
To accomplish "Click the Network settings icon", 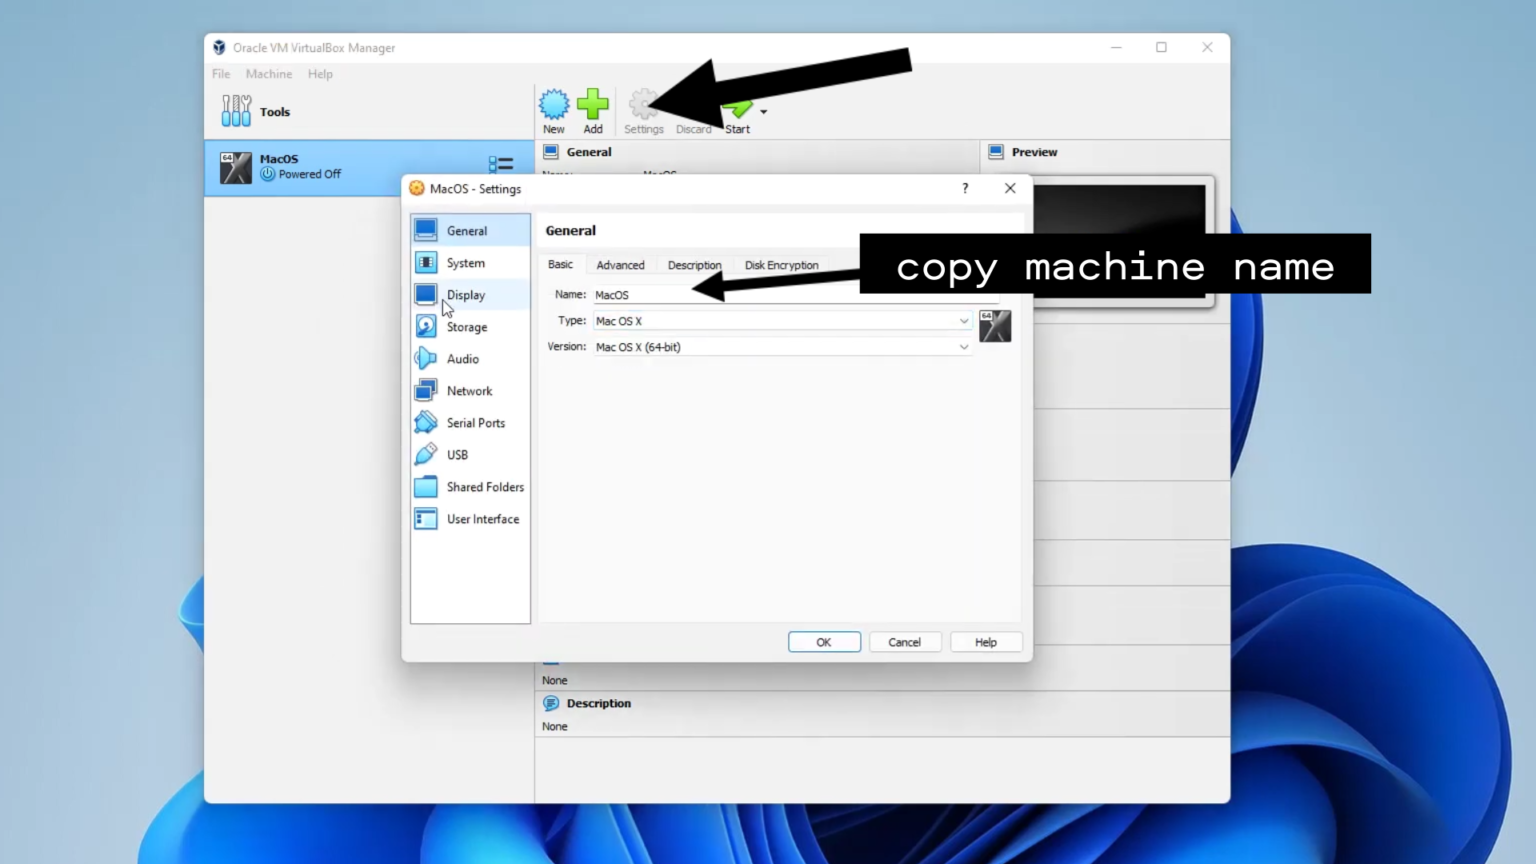I will 427,390.
